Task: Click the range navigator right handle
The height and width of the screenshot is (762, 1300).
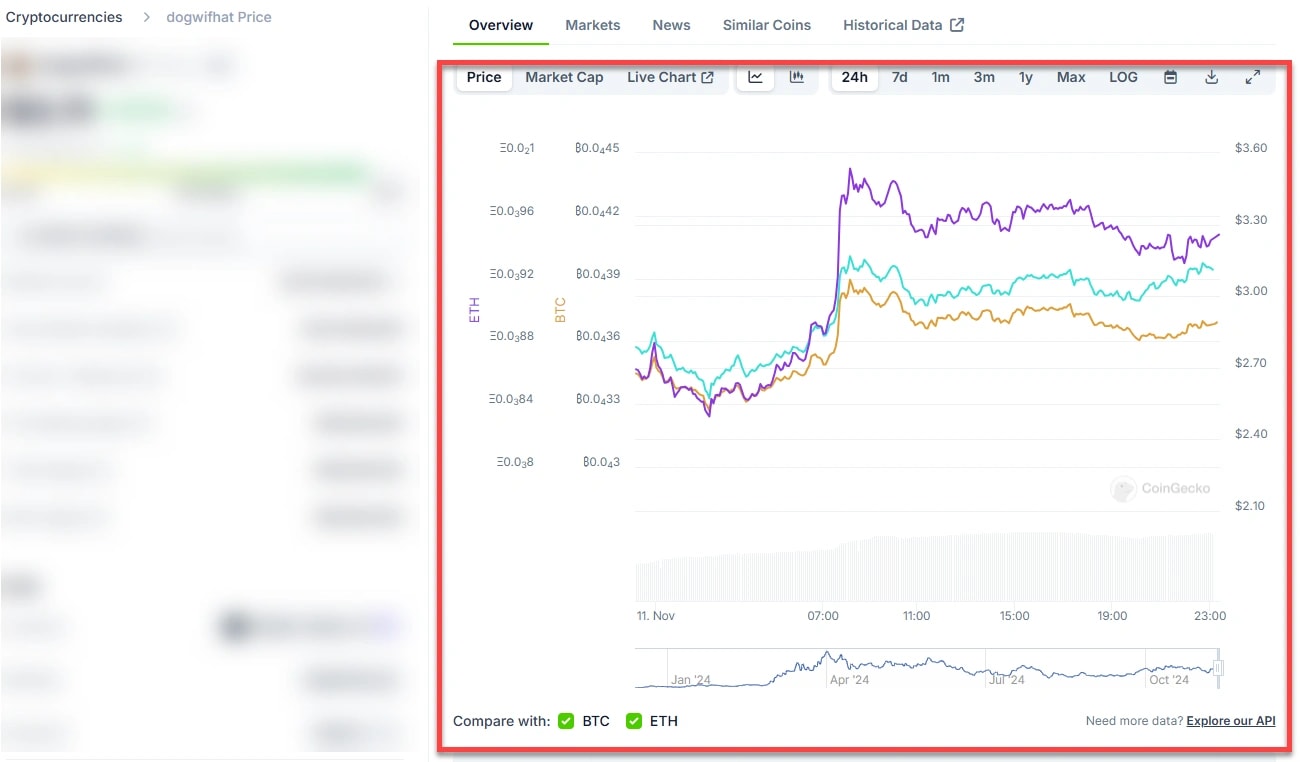Action: tap(1218, 668)
